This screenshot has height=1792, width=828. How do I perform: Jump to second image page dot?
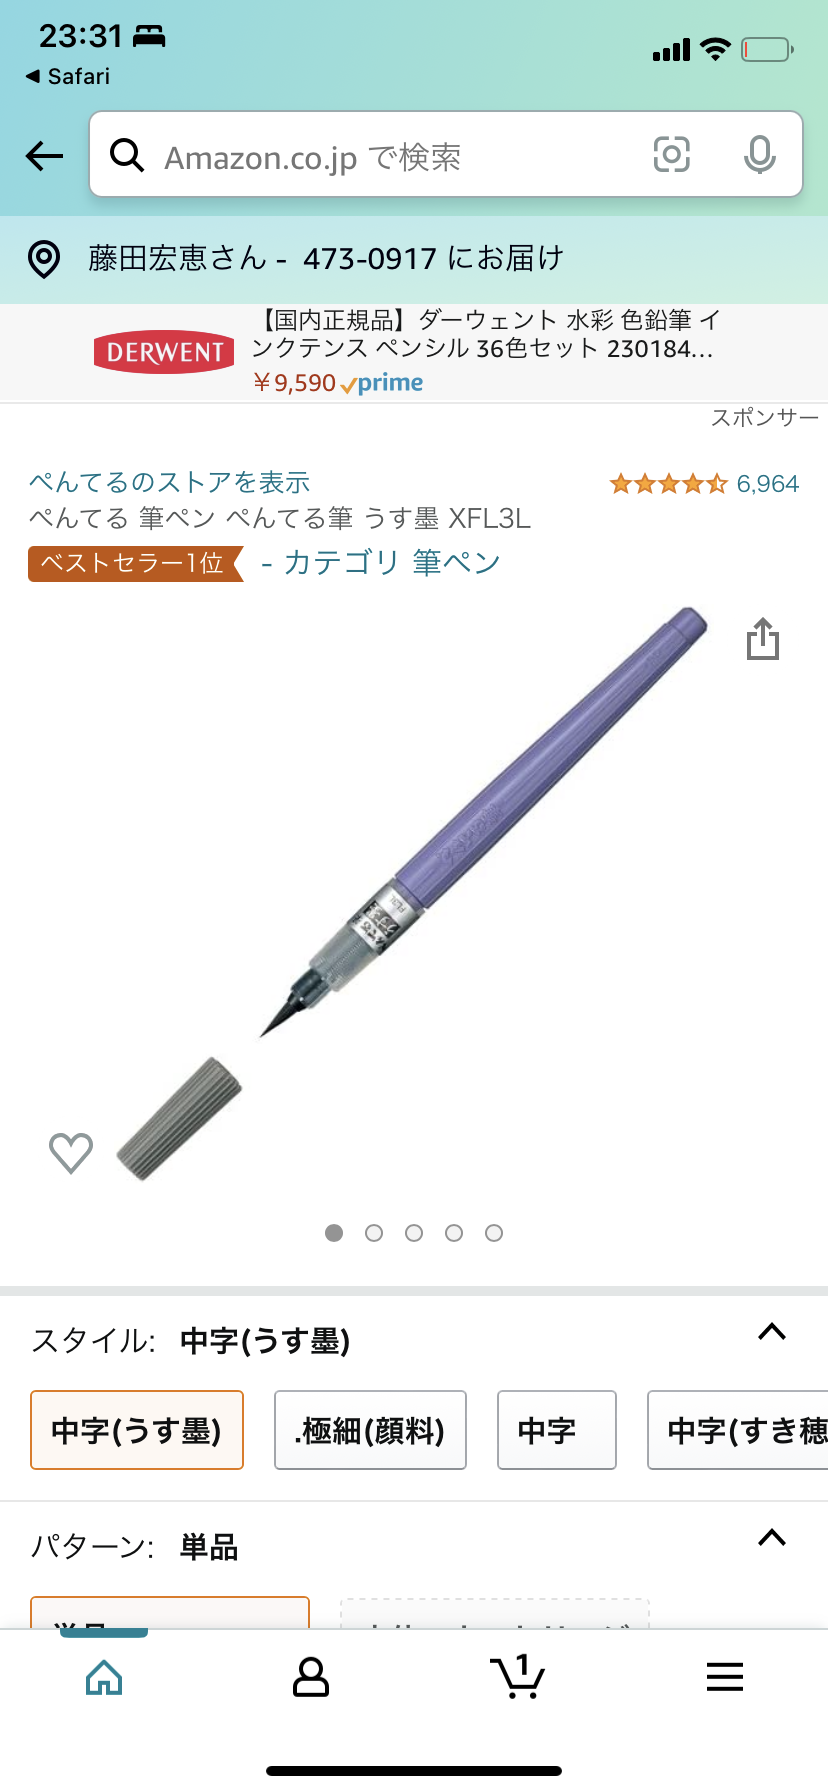[x=374, y=1233]
